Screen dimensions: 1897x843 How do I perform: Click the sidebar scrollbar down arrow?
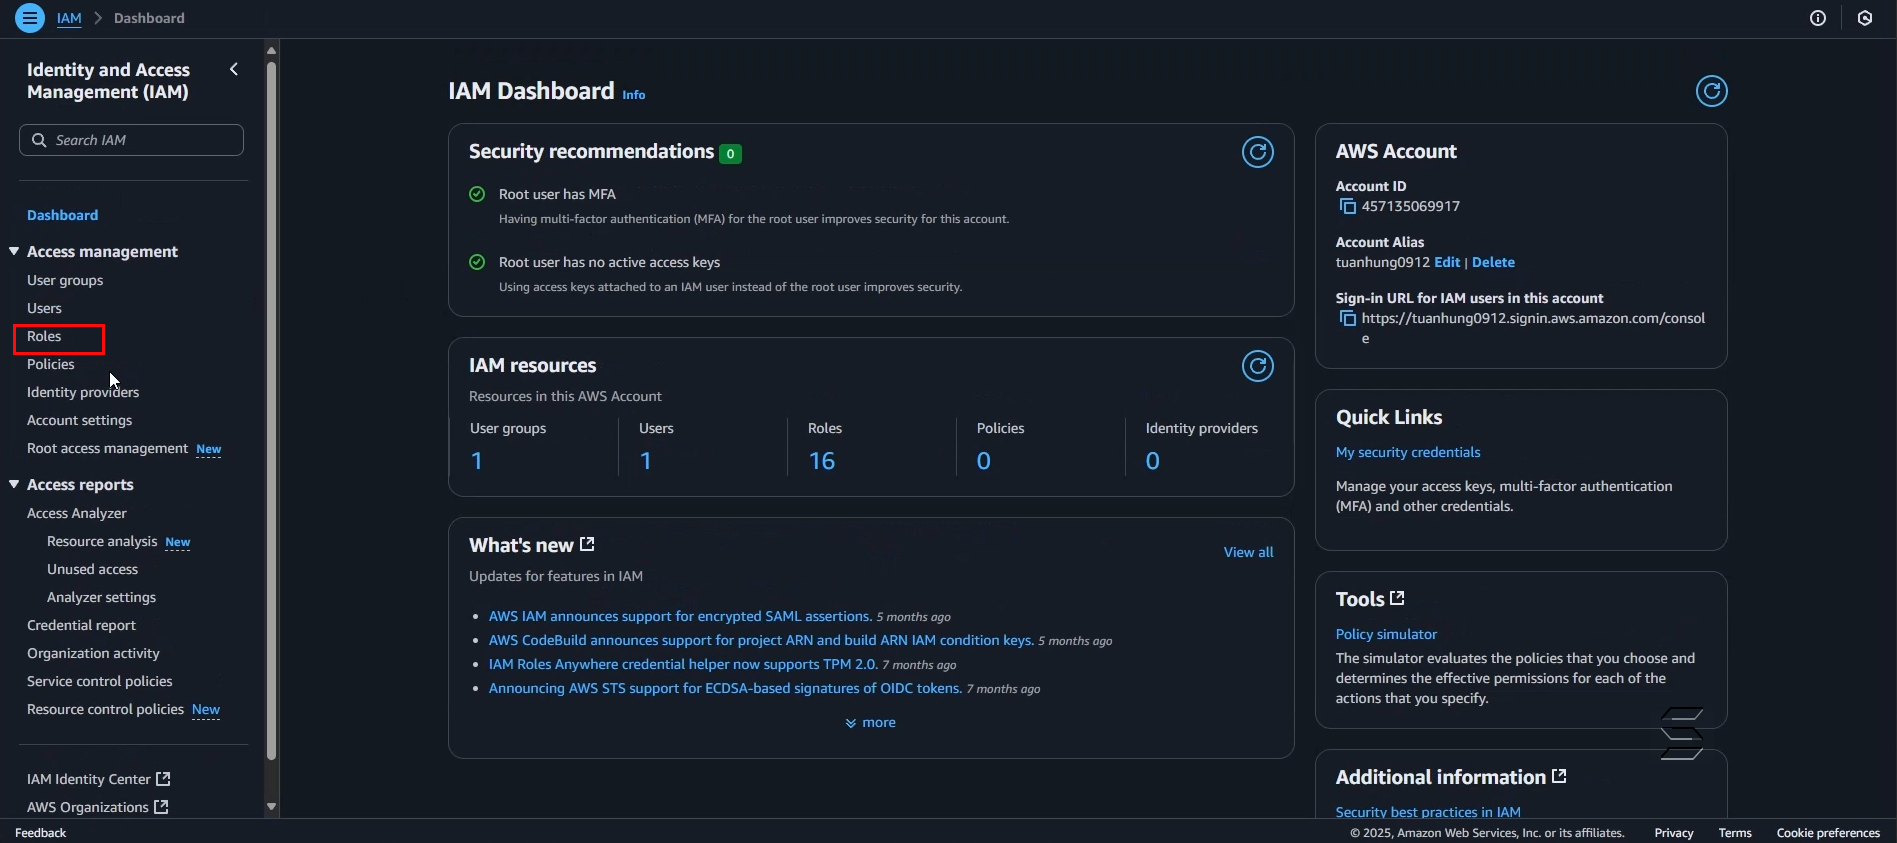pyautogui.click(x=271, y=806)
